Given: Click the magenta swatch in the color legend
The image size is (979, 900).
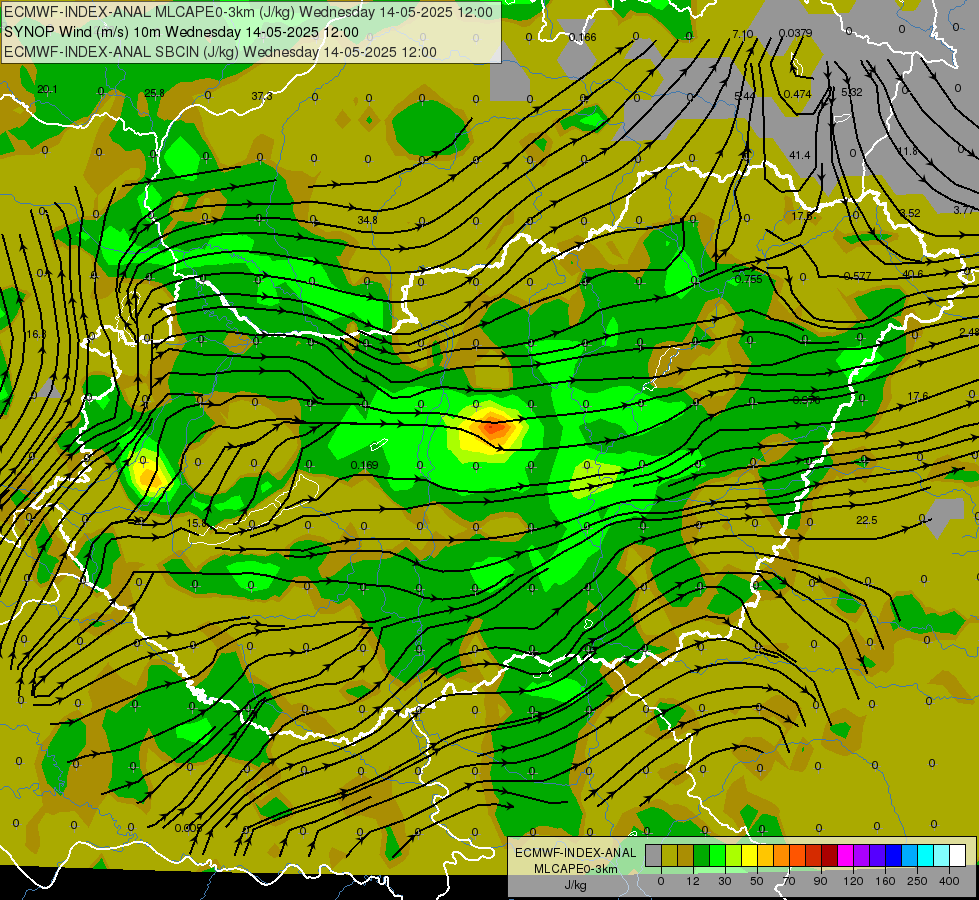Looking at the screenshot, I should click(x=845, y=856).
